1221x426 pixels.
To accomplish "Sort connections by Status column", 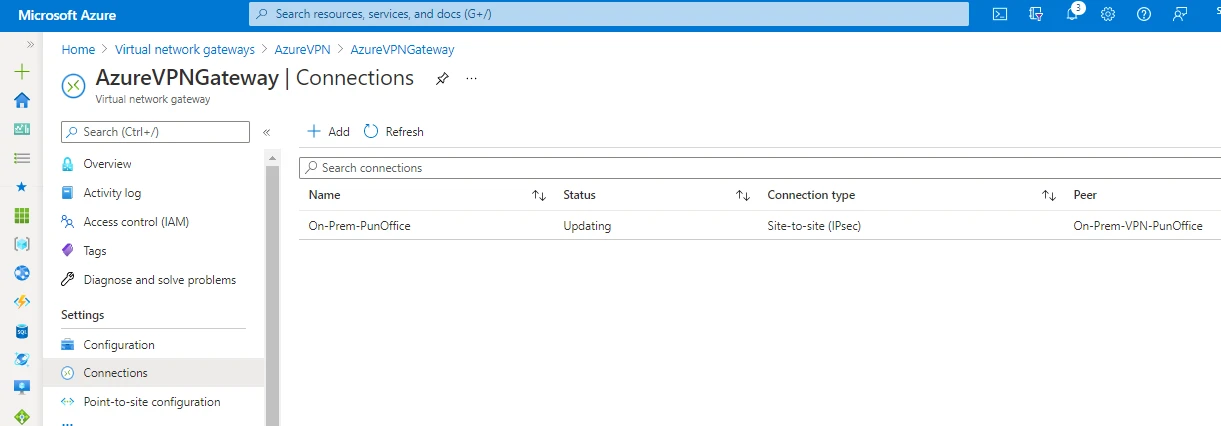I will (x=743, y=195).
